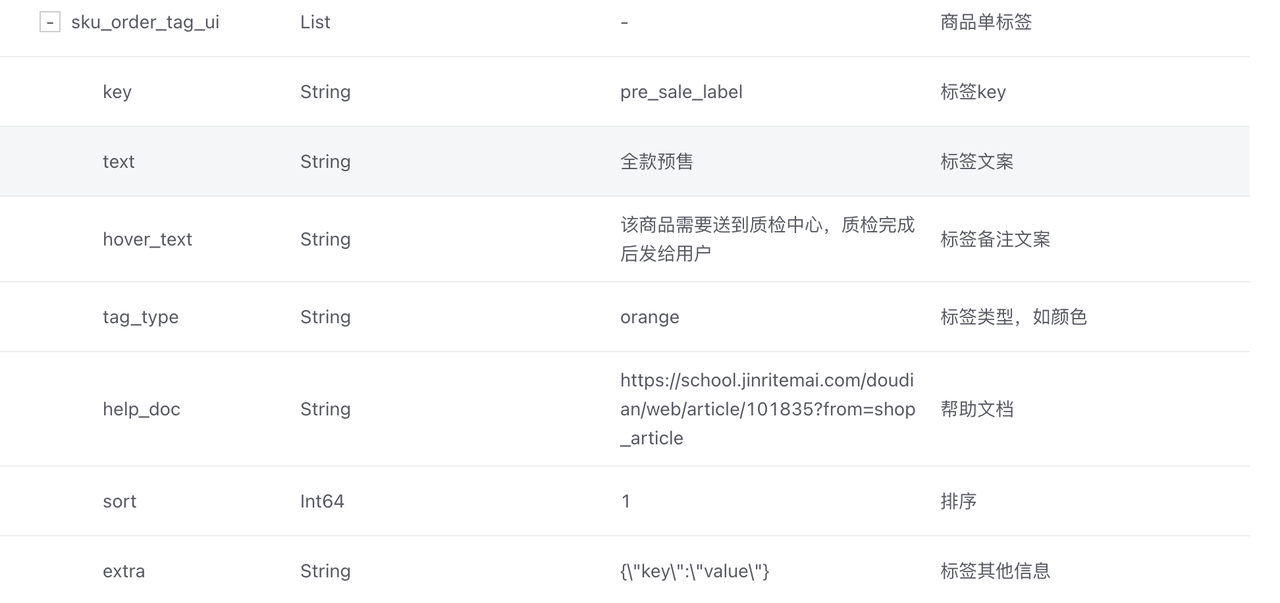The width and height of the screenshot is (1280, 603).
Task: Open the school.jinritemai.com help article URL
Action: pyautogui.click(x=767, y=409)
